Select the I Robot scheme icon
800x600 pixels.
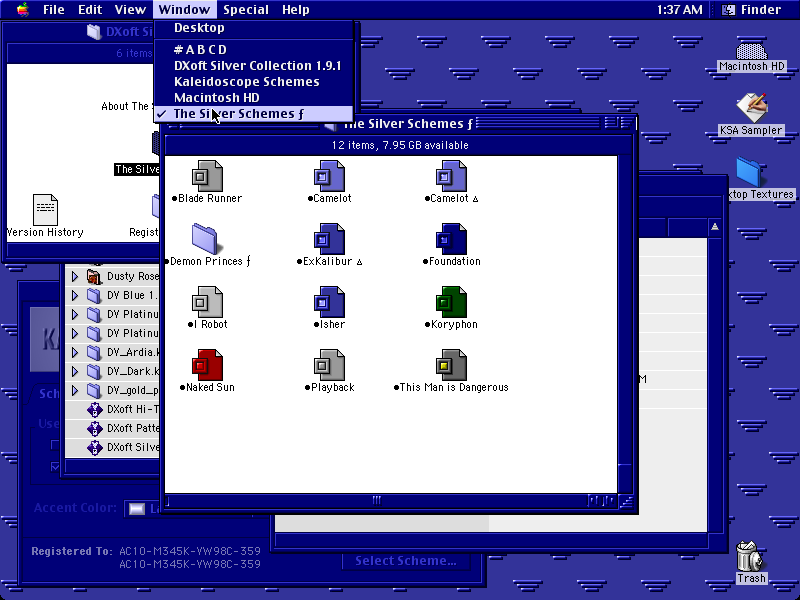click(207, 302)
